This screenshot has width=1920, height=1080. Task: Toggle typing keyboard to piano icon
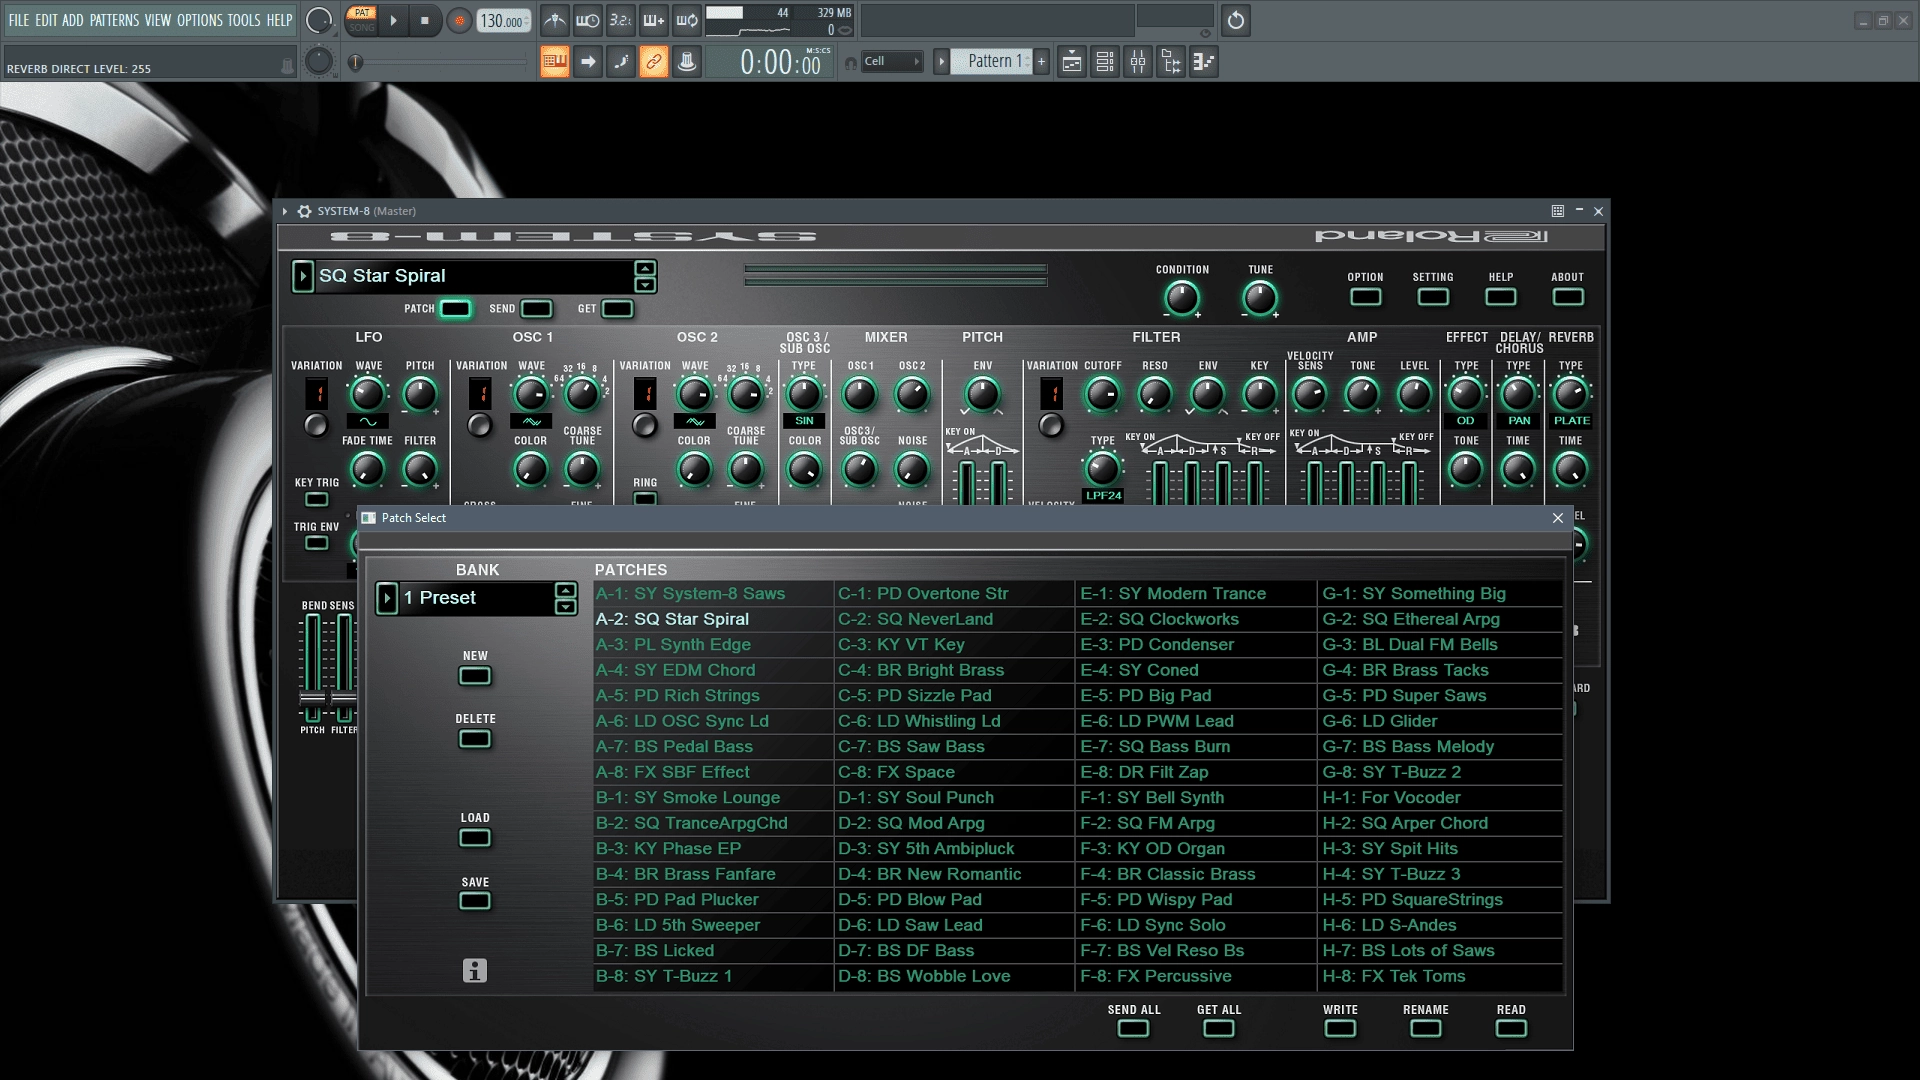click(x=555, y=62)
